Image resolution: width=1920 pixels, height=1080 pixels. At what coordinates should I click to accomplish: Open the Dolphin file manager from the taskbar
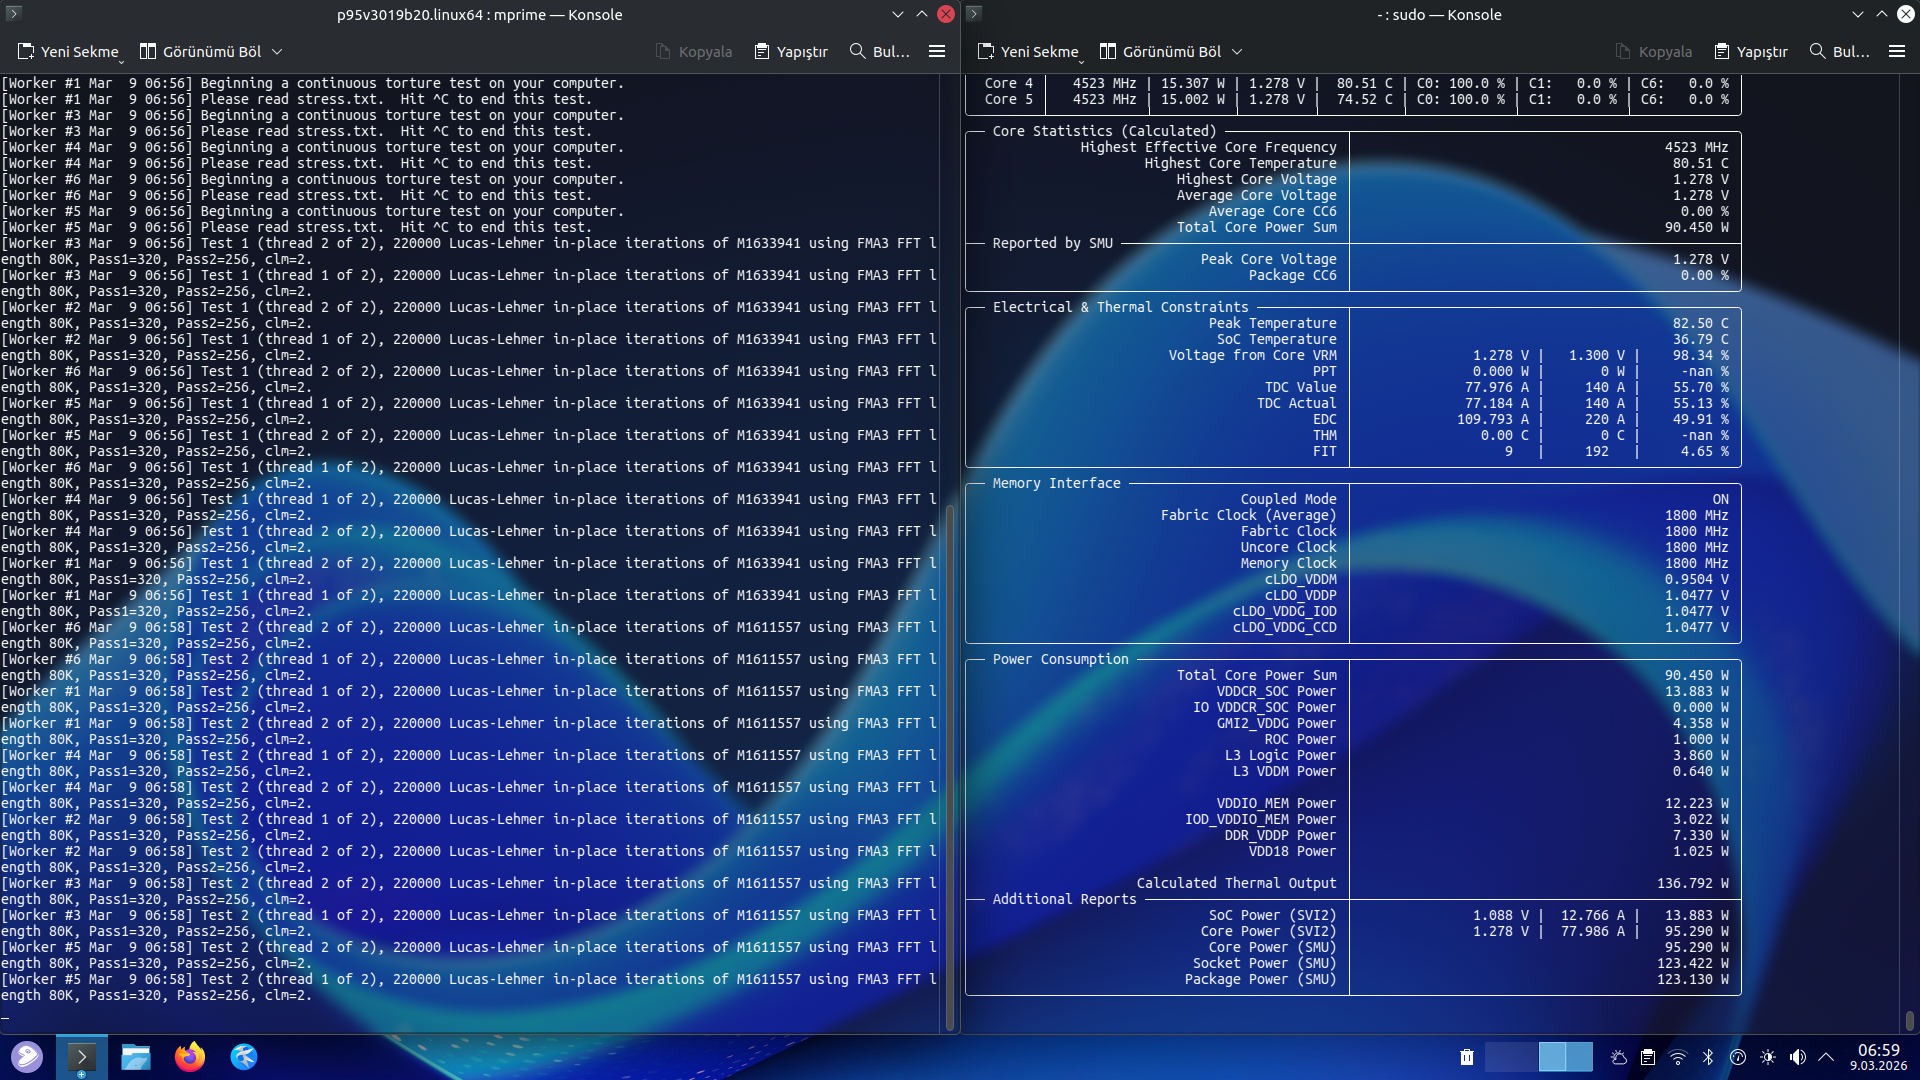click(135, 1057)
